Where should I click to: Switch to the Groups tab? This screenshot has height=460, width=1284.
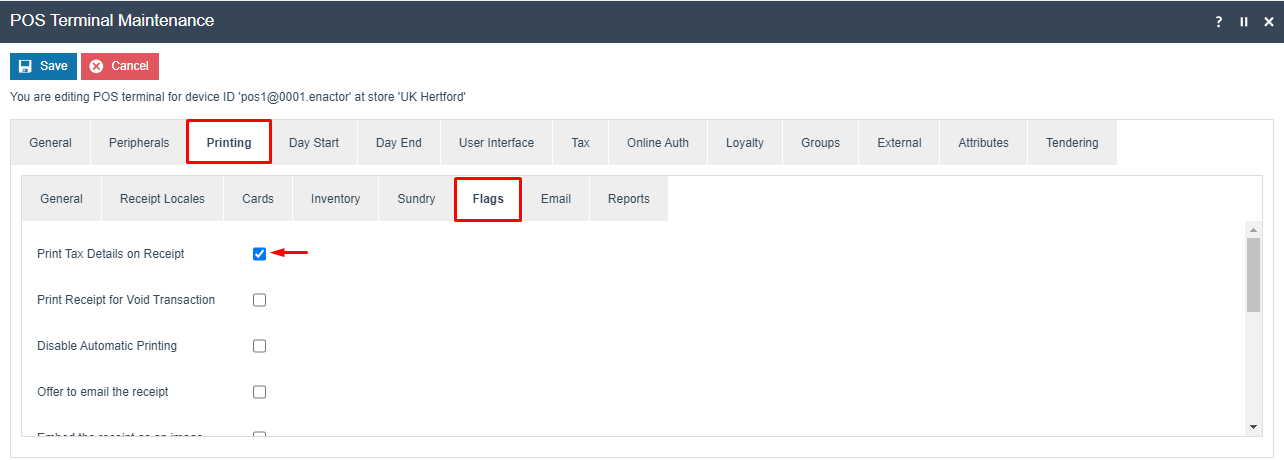(x=821, y=143)
